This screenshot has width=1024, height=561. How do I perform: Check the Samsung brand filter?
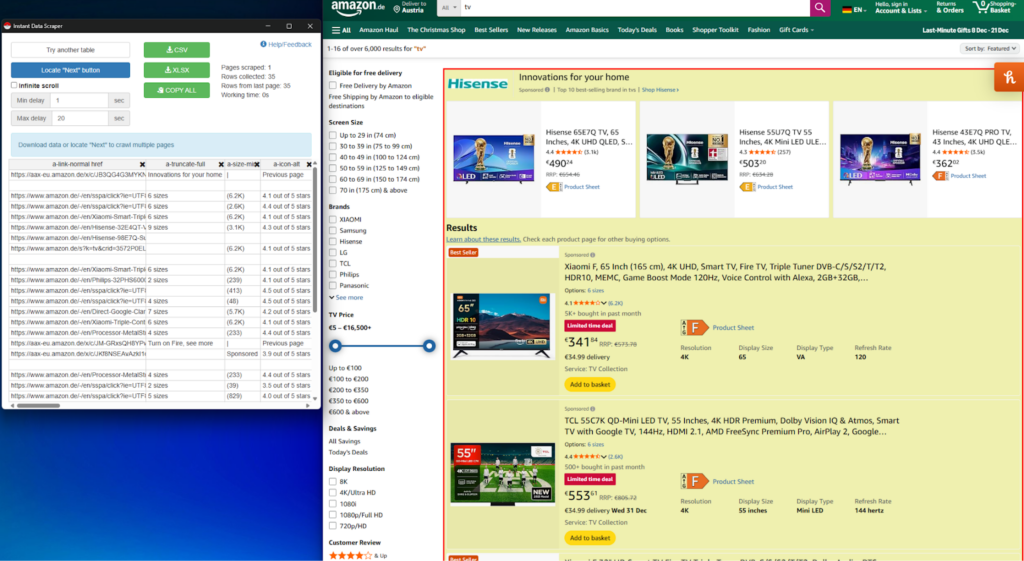[x=333, y=230]
